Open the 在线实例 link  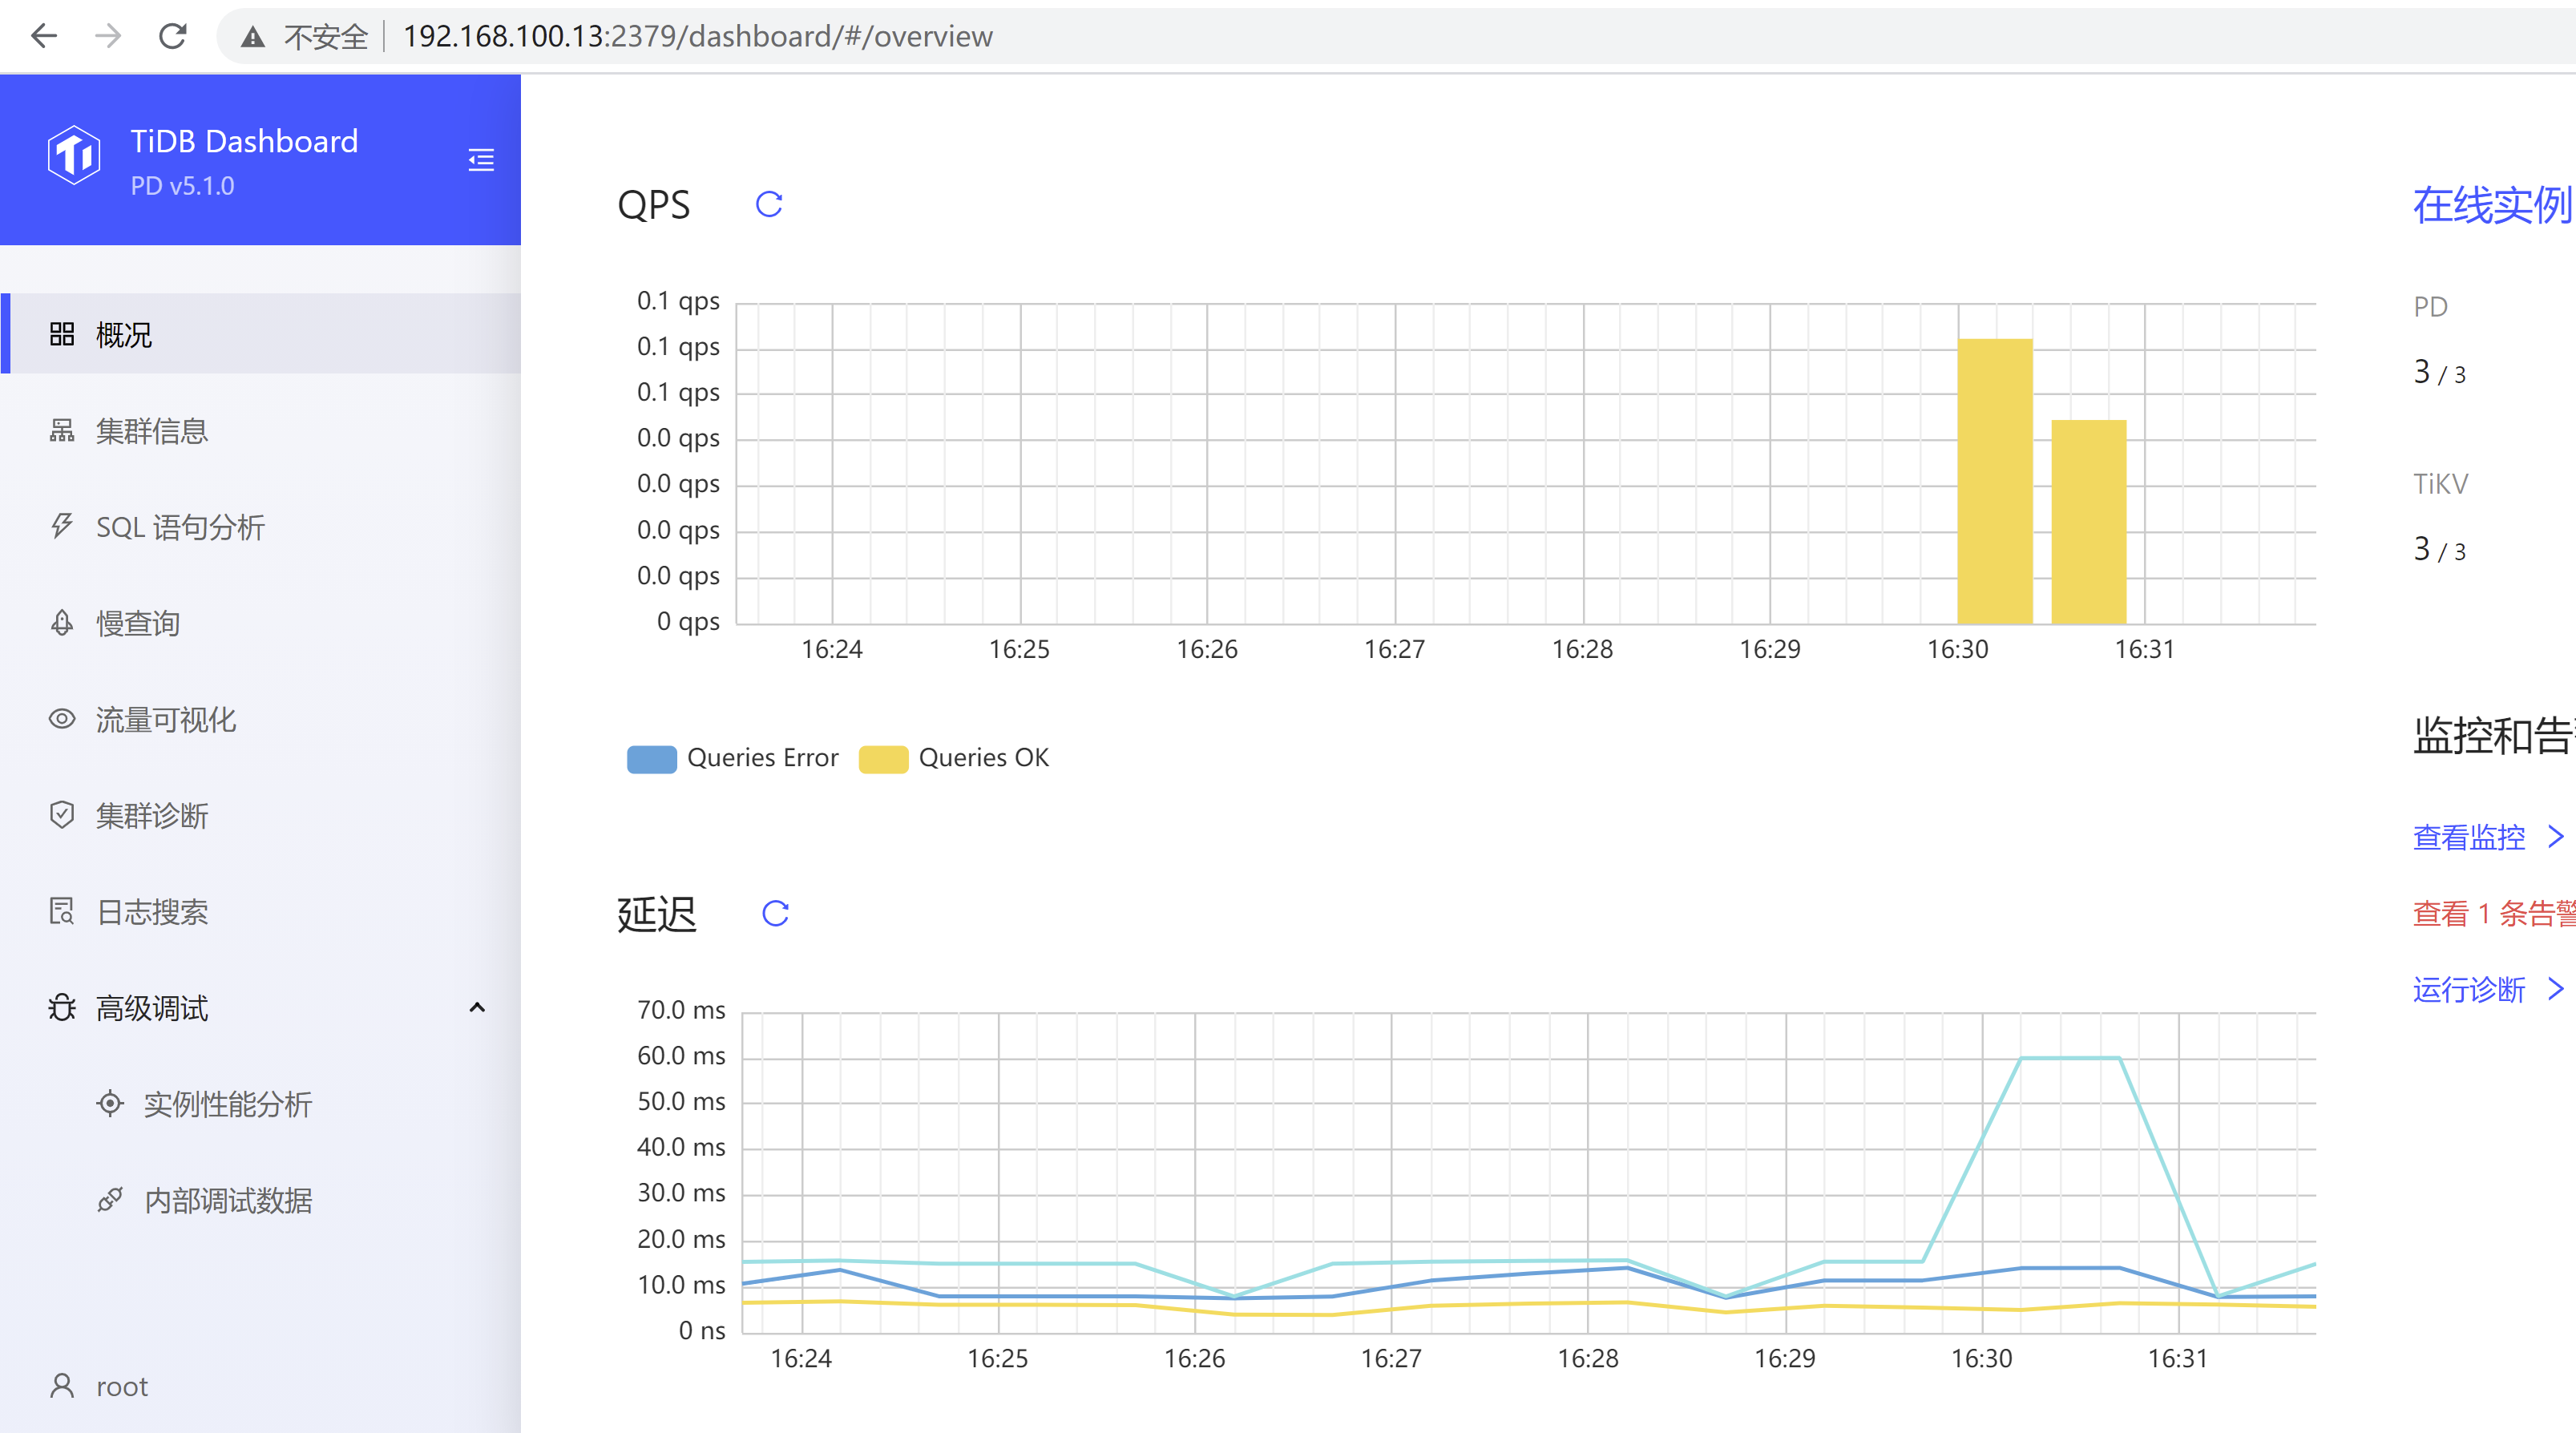[2493, 206]
